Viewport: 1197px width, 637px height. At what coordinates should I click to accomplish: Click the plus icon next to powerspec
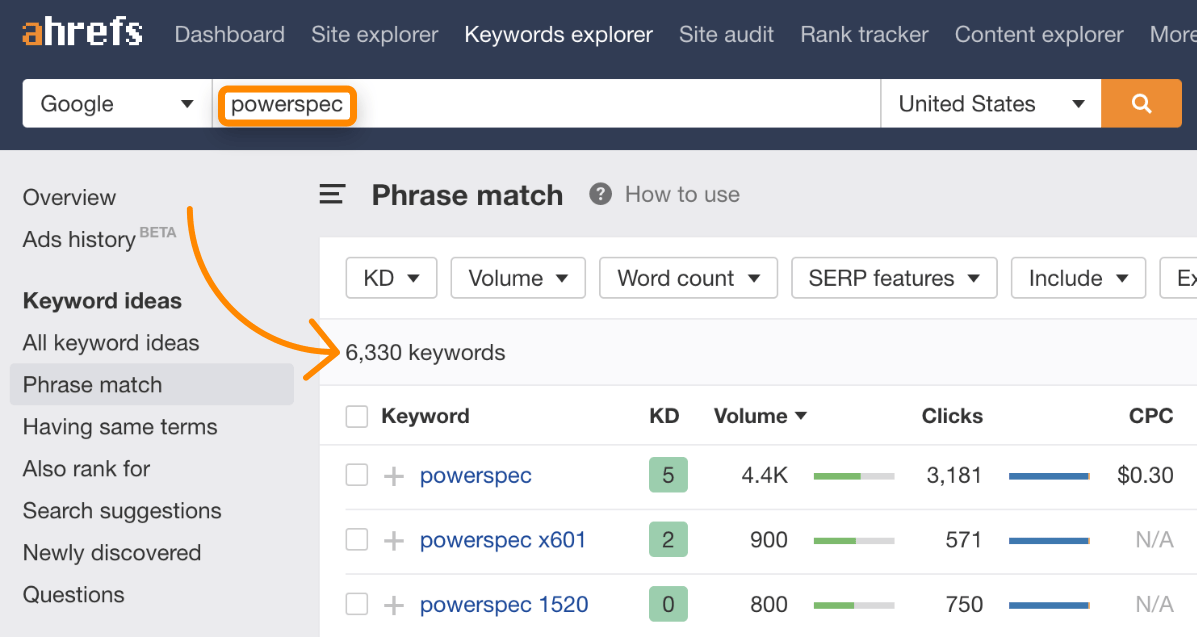(393, 476)
